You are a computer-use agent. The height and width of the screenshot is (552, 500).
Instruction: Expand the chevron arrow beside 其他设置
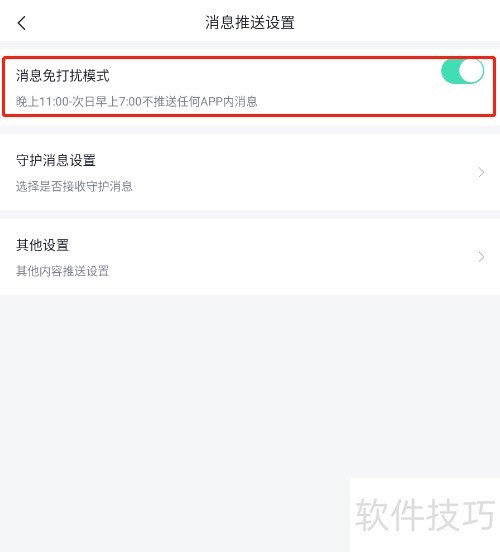481,257
